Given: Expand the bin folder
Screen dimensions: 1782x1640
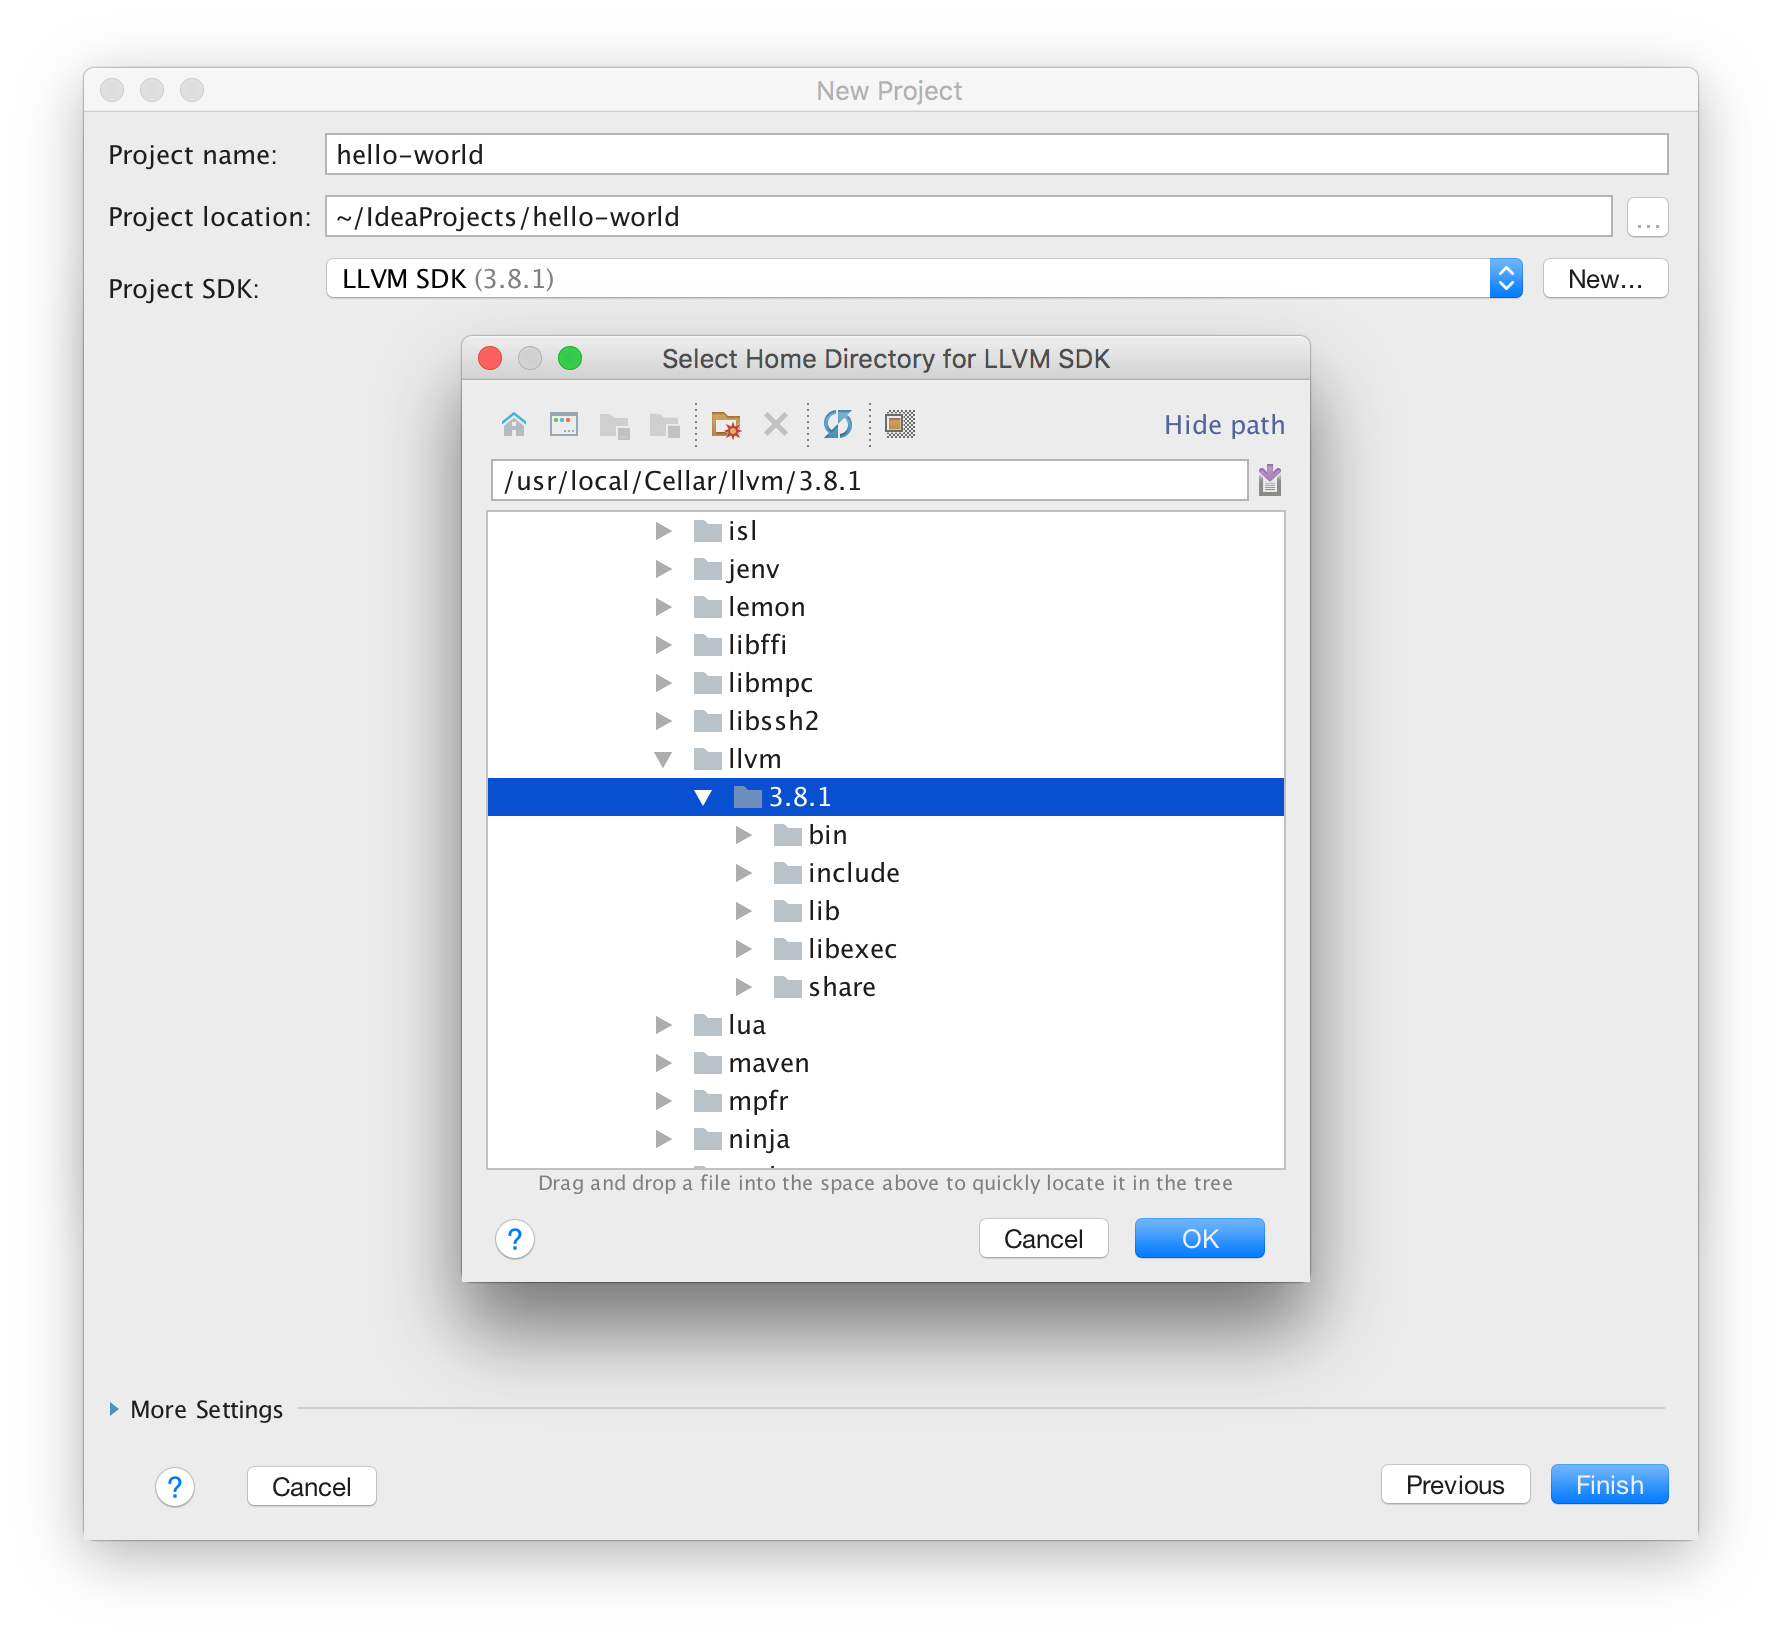Looking at the screenshot, I should (x=743, y=835).
